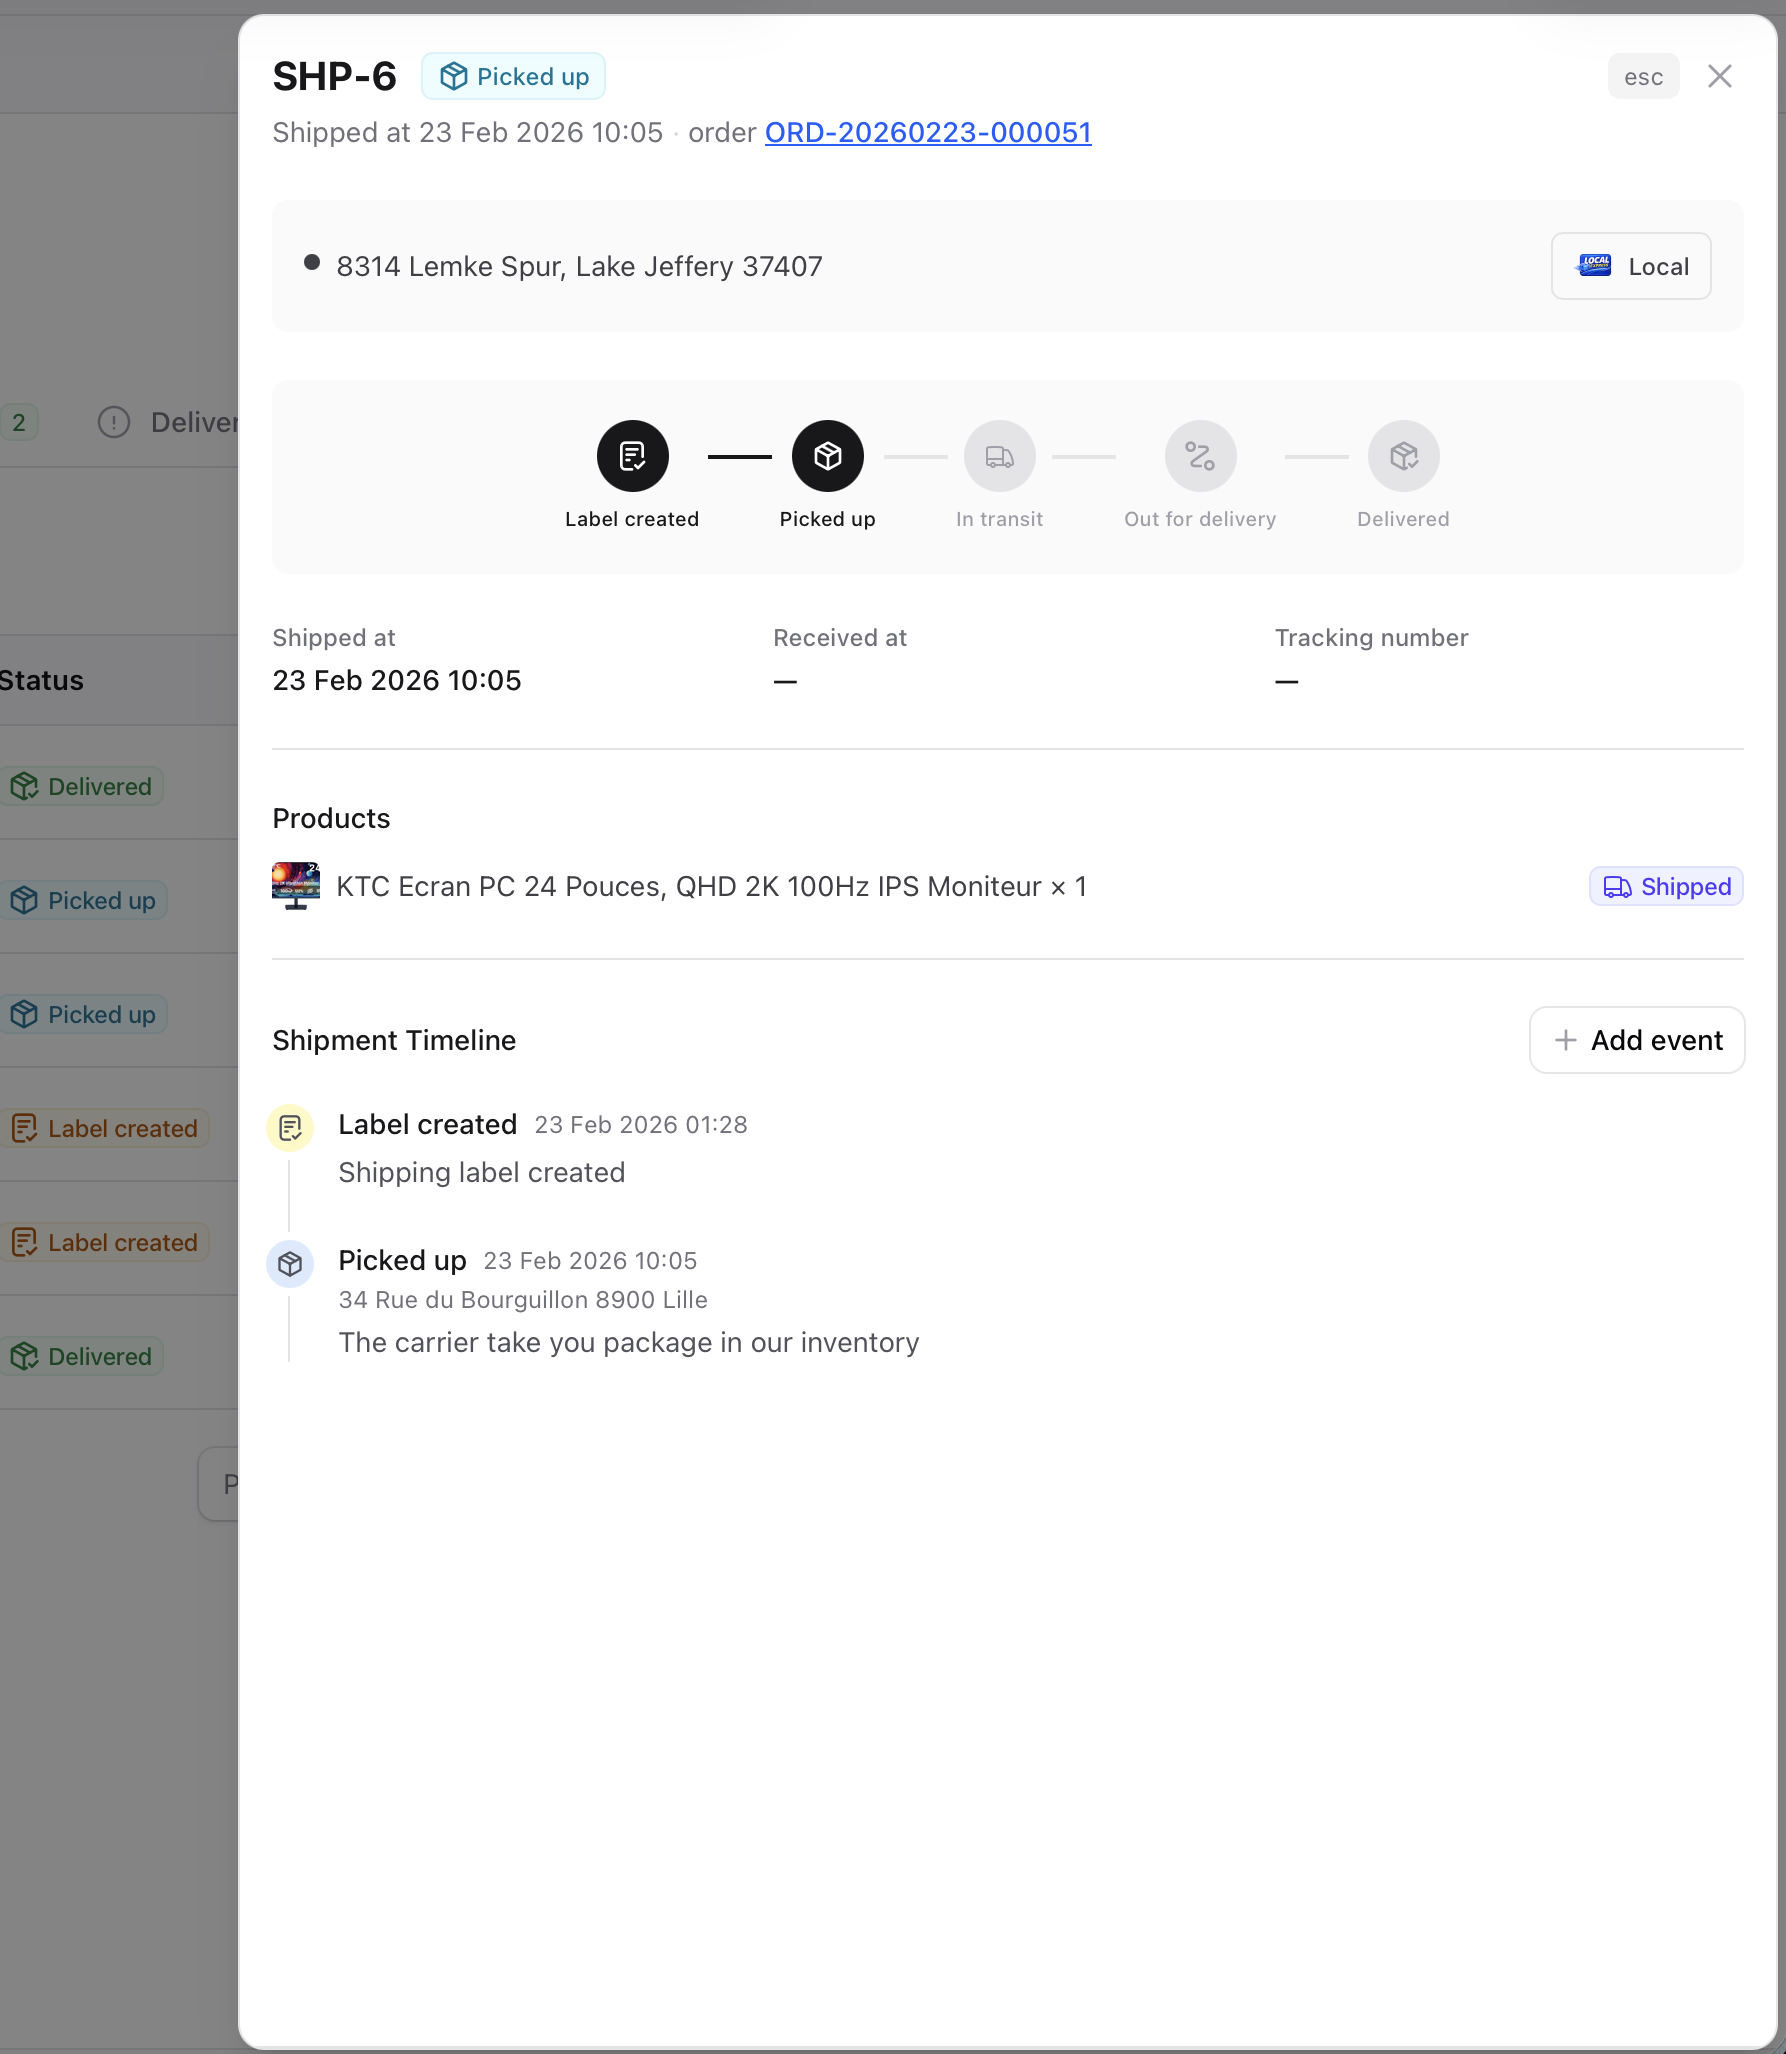This screenshot has height=2054, width=1786.
Task: Click the Tracking number label
Action: pyautogui.click(x=1371, y=637)
